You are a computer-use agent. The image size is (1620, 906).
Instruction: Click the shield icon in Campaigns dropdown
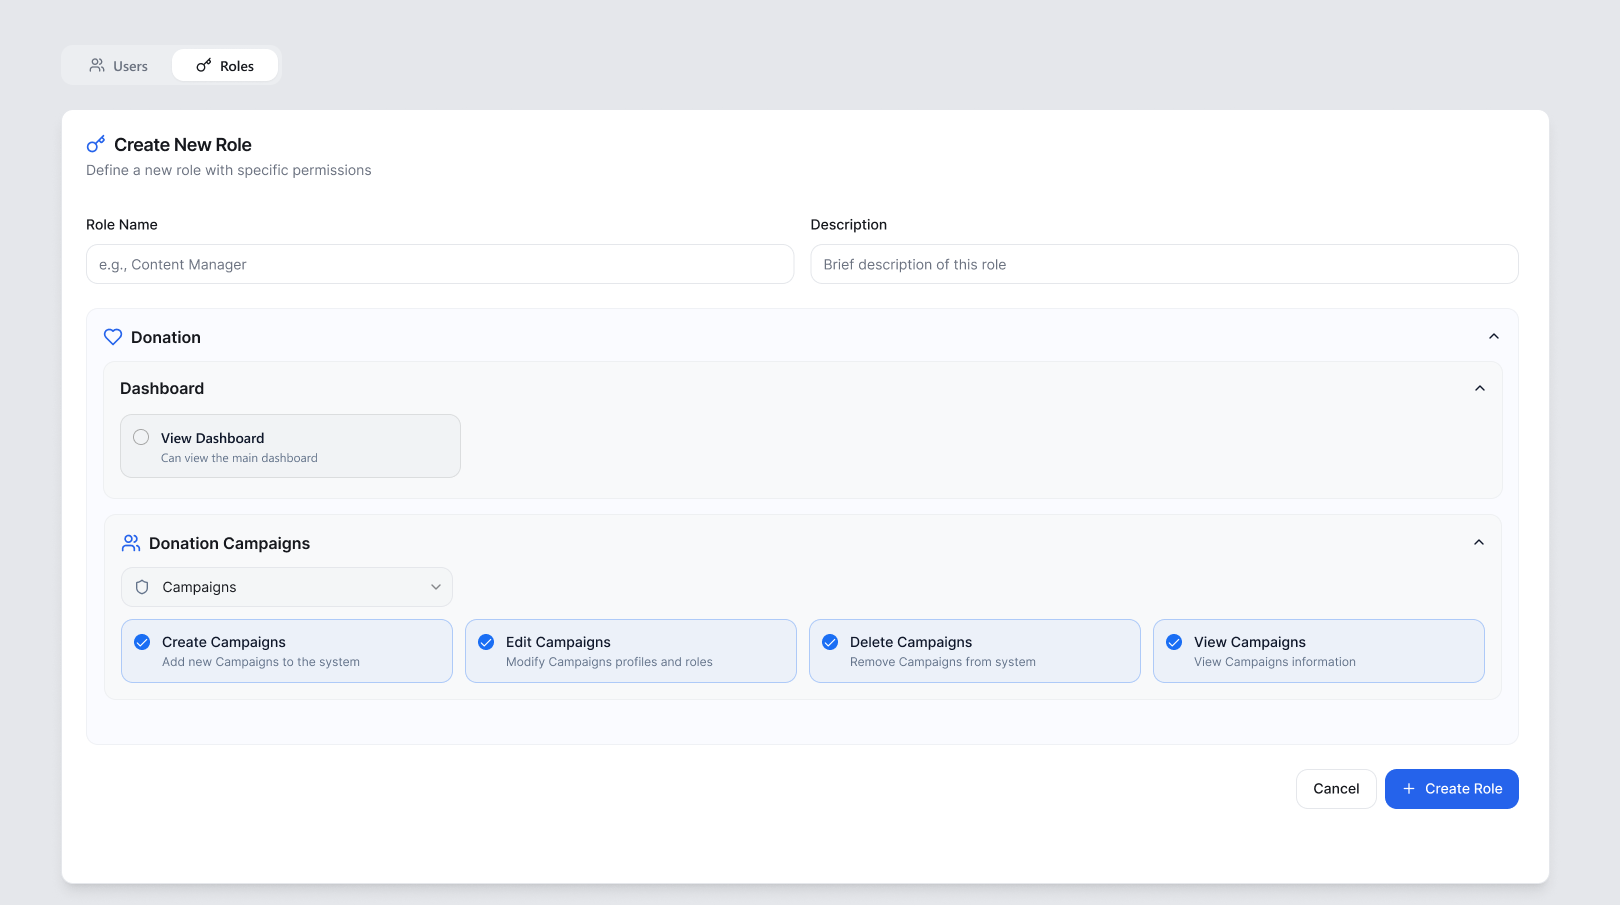point(142,587)
